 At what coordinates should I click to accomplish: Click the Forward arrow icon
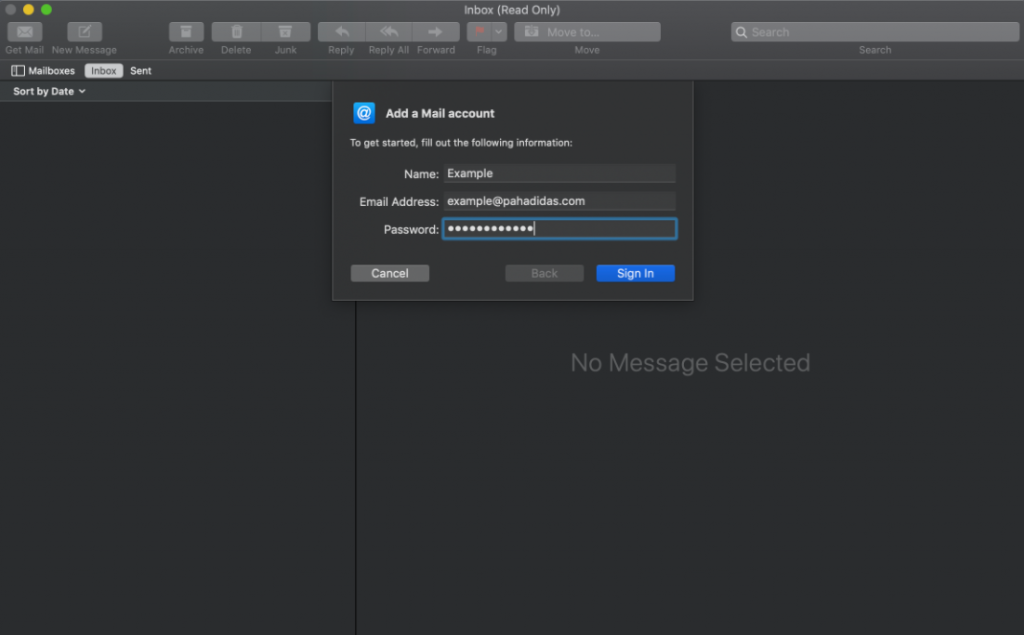(436, 32)
